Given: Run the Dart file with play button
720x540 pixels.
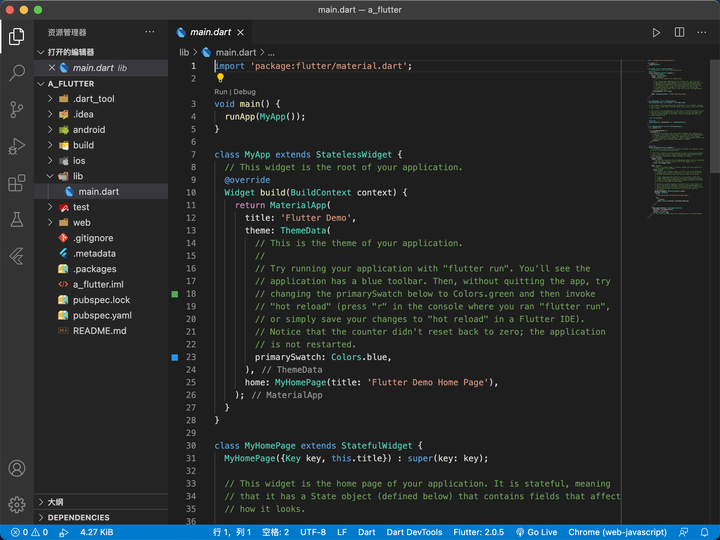Looking at the screenshot, I should pos(656,33).
